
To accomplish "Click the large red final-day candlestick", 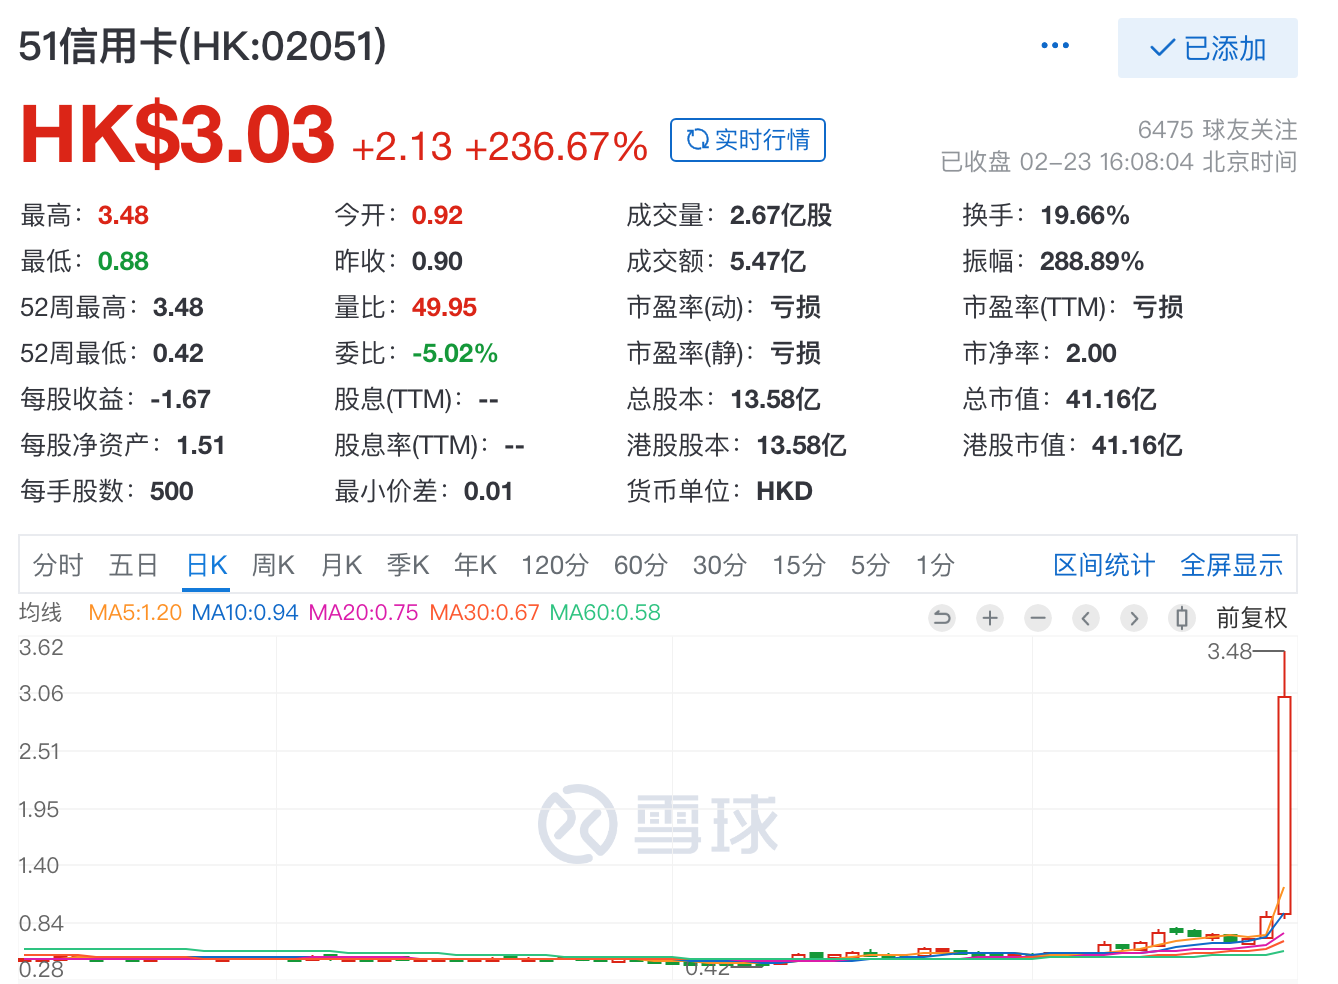I will click(1284, 804).
